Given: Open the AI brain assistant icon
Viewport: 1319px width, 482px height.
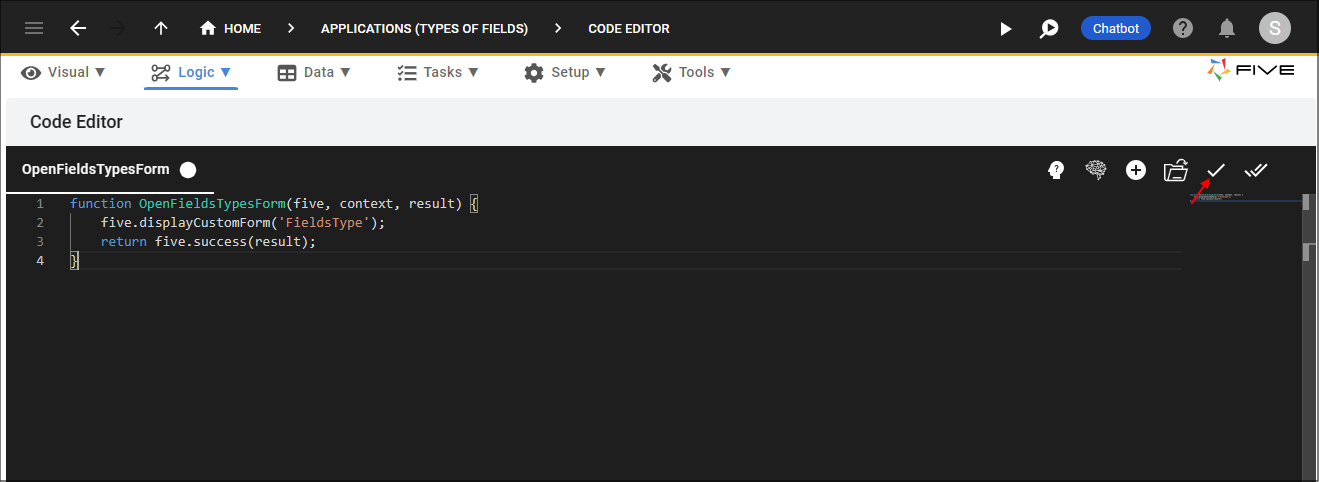Looking at the screenshot, I should coord(1096,170).
